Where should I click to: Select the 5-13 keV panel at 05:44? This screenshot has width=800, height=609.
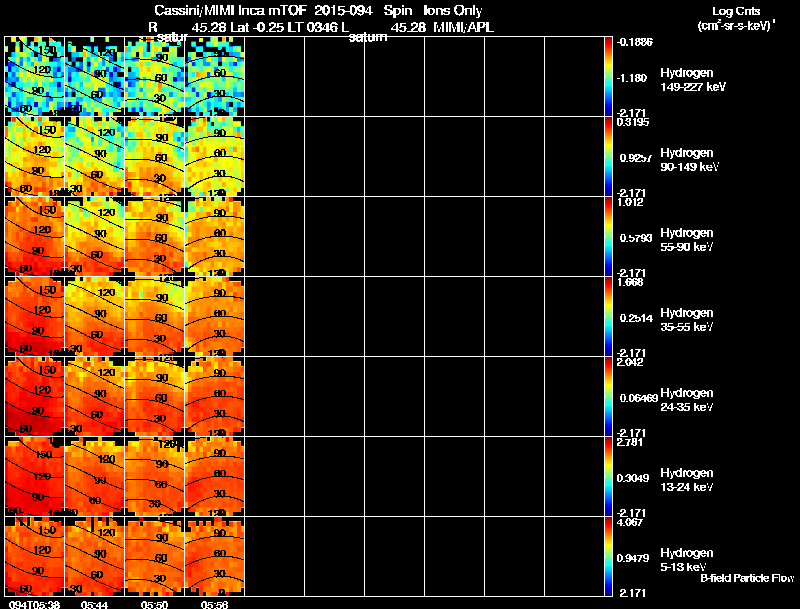[94, 557]
